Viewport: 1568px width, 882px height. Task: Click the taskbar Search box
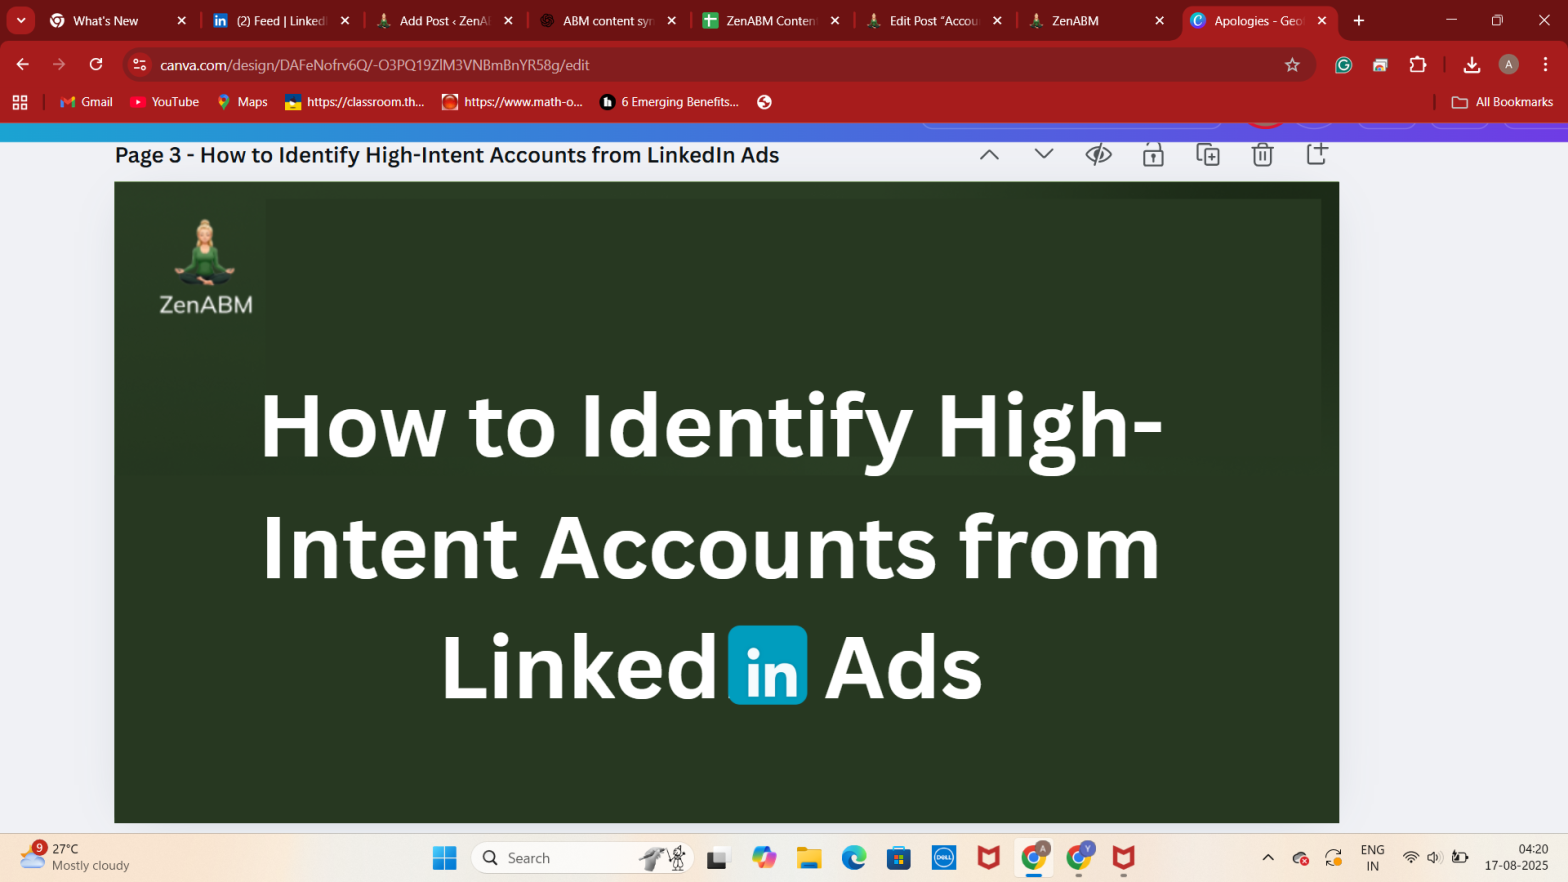point(582,858)
